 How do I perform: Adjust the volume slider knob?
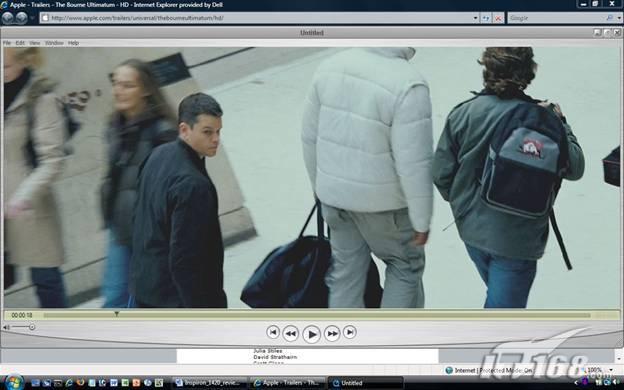[x=32, y=327]
